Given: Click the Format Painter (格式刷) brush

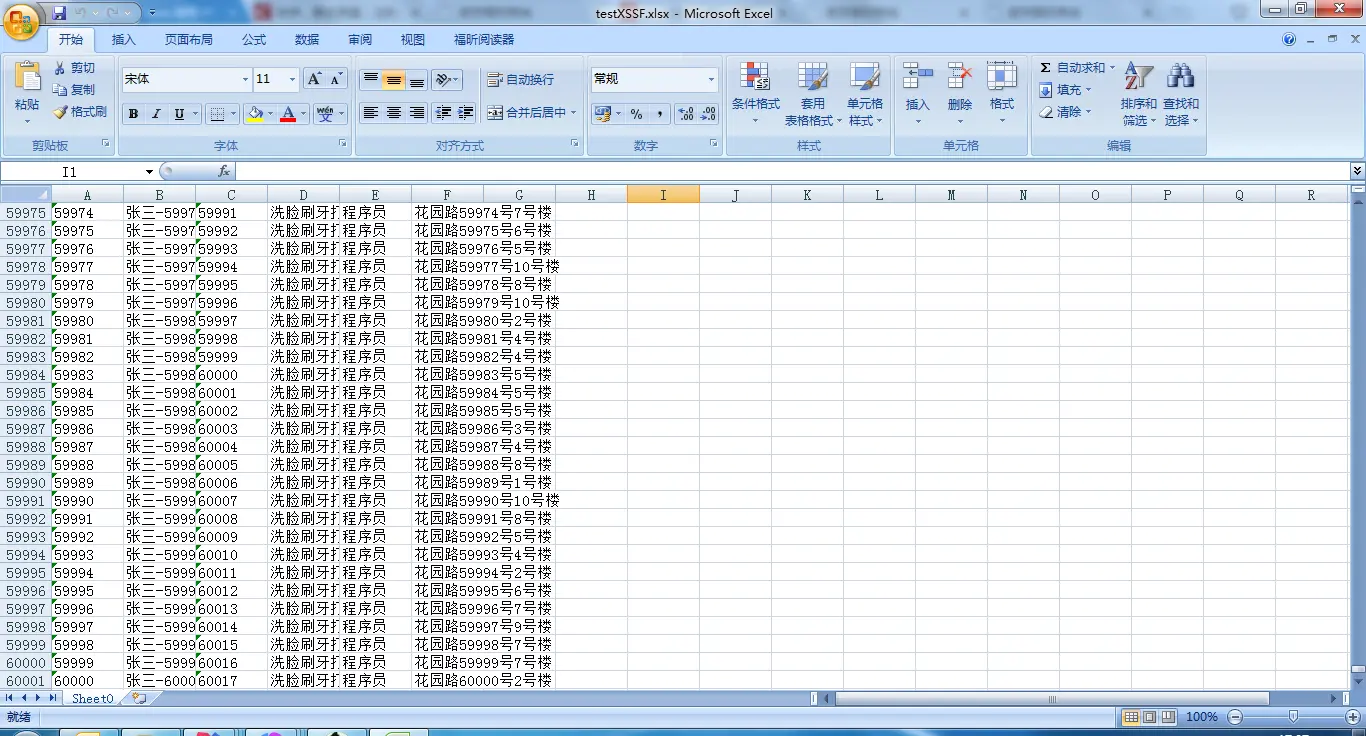Looking at the screenshot, I should [60, 112].
